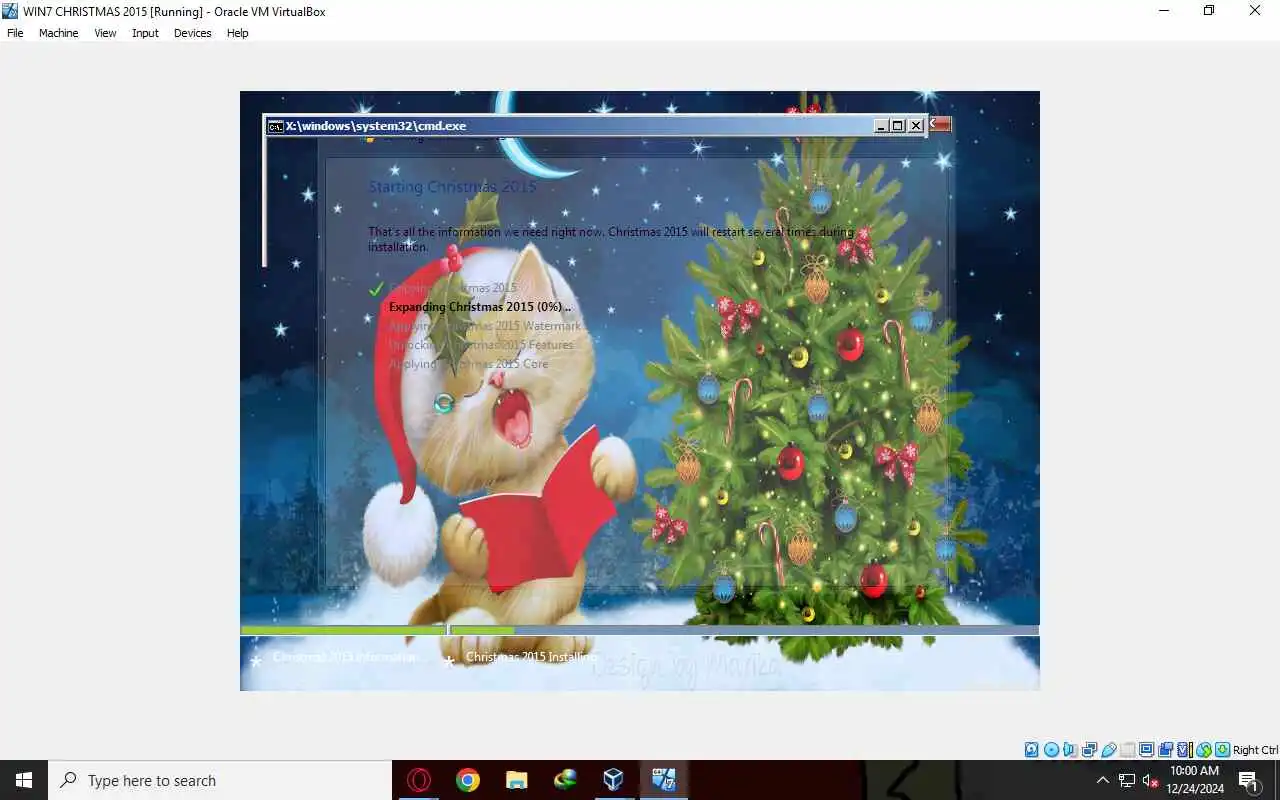The height and width of the screenshot is (800, 1280).
Task: Click the cmd.exe title bar system icon
Action: (275, 126)
